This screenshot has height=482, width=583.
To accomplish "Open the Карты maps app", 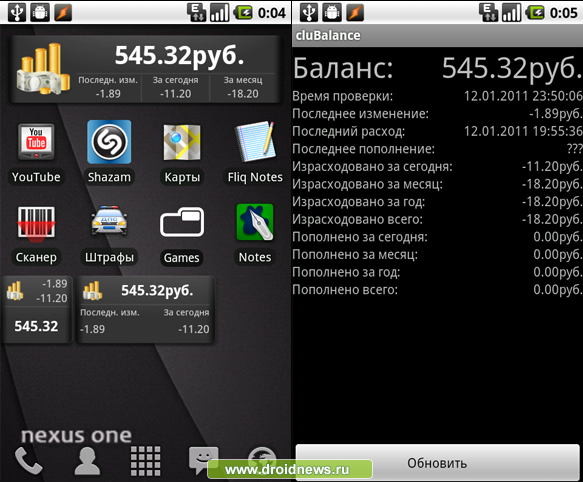I will pyautogui.click(x=182, y=142).
